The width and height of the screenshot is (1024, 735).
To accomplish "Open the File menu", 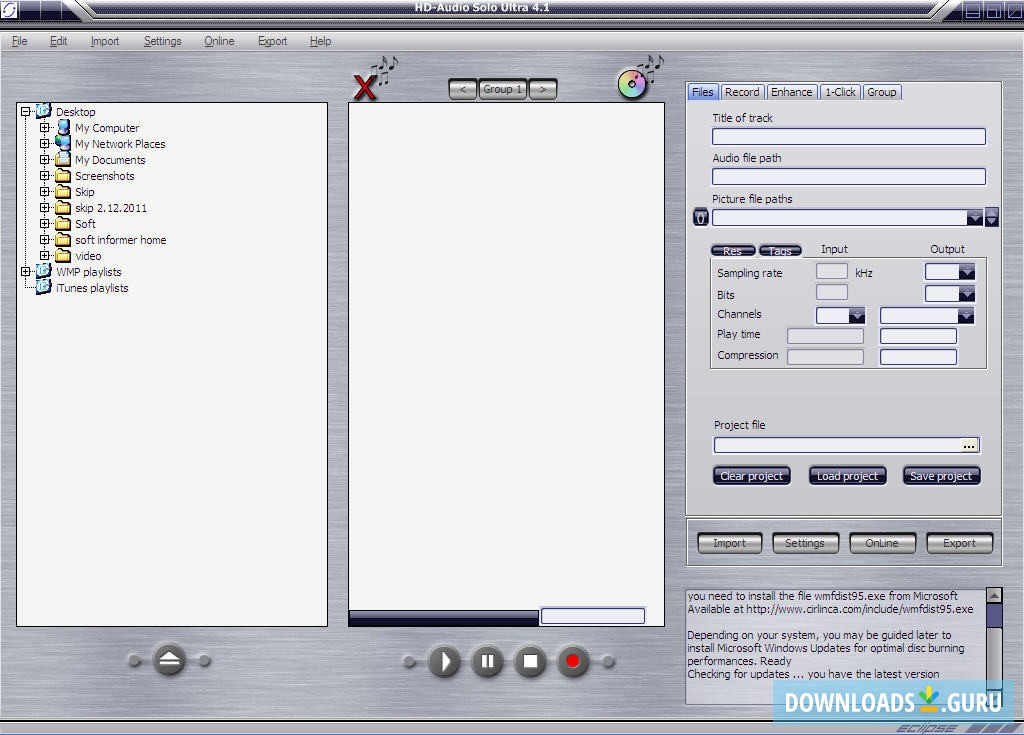I will click(20, 41).
